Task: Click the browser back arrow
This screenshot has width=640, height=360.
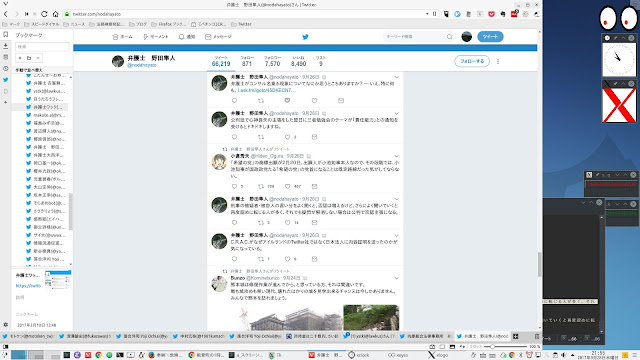Action: click(6, 14)
